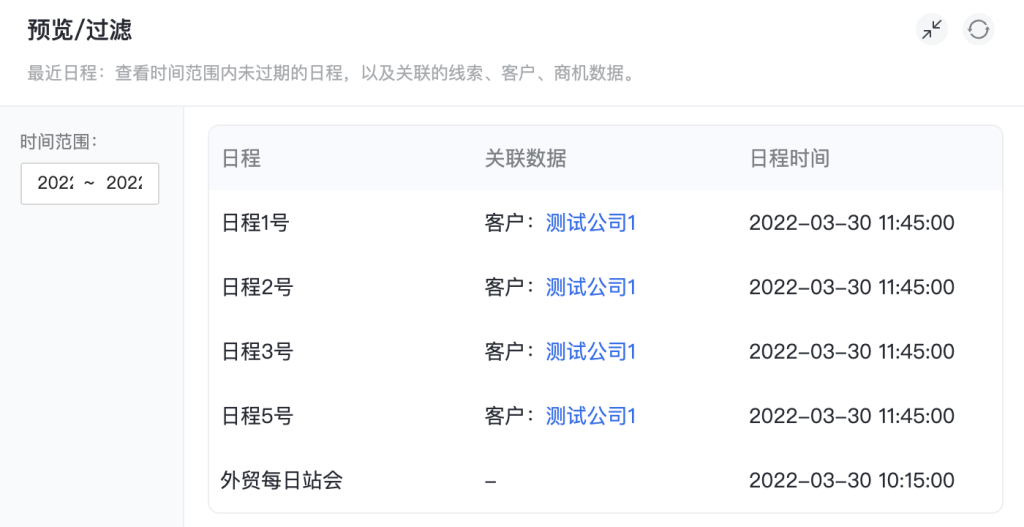Select the 日程2号 schedule name
Viewport: 1024px width, 527px height.
click(257, 288)
